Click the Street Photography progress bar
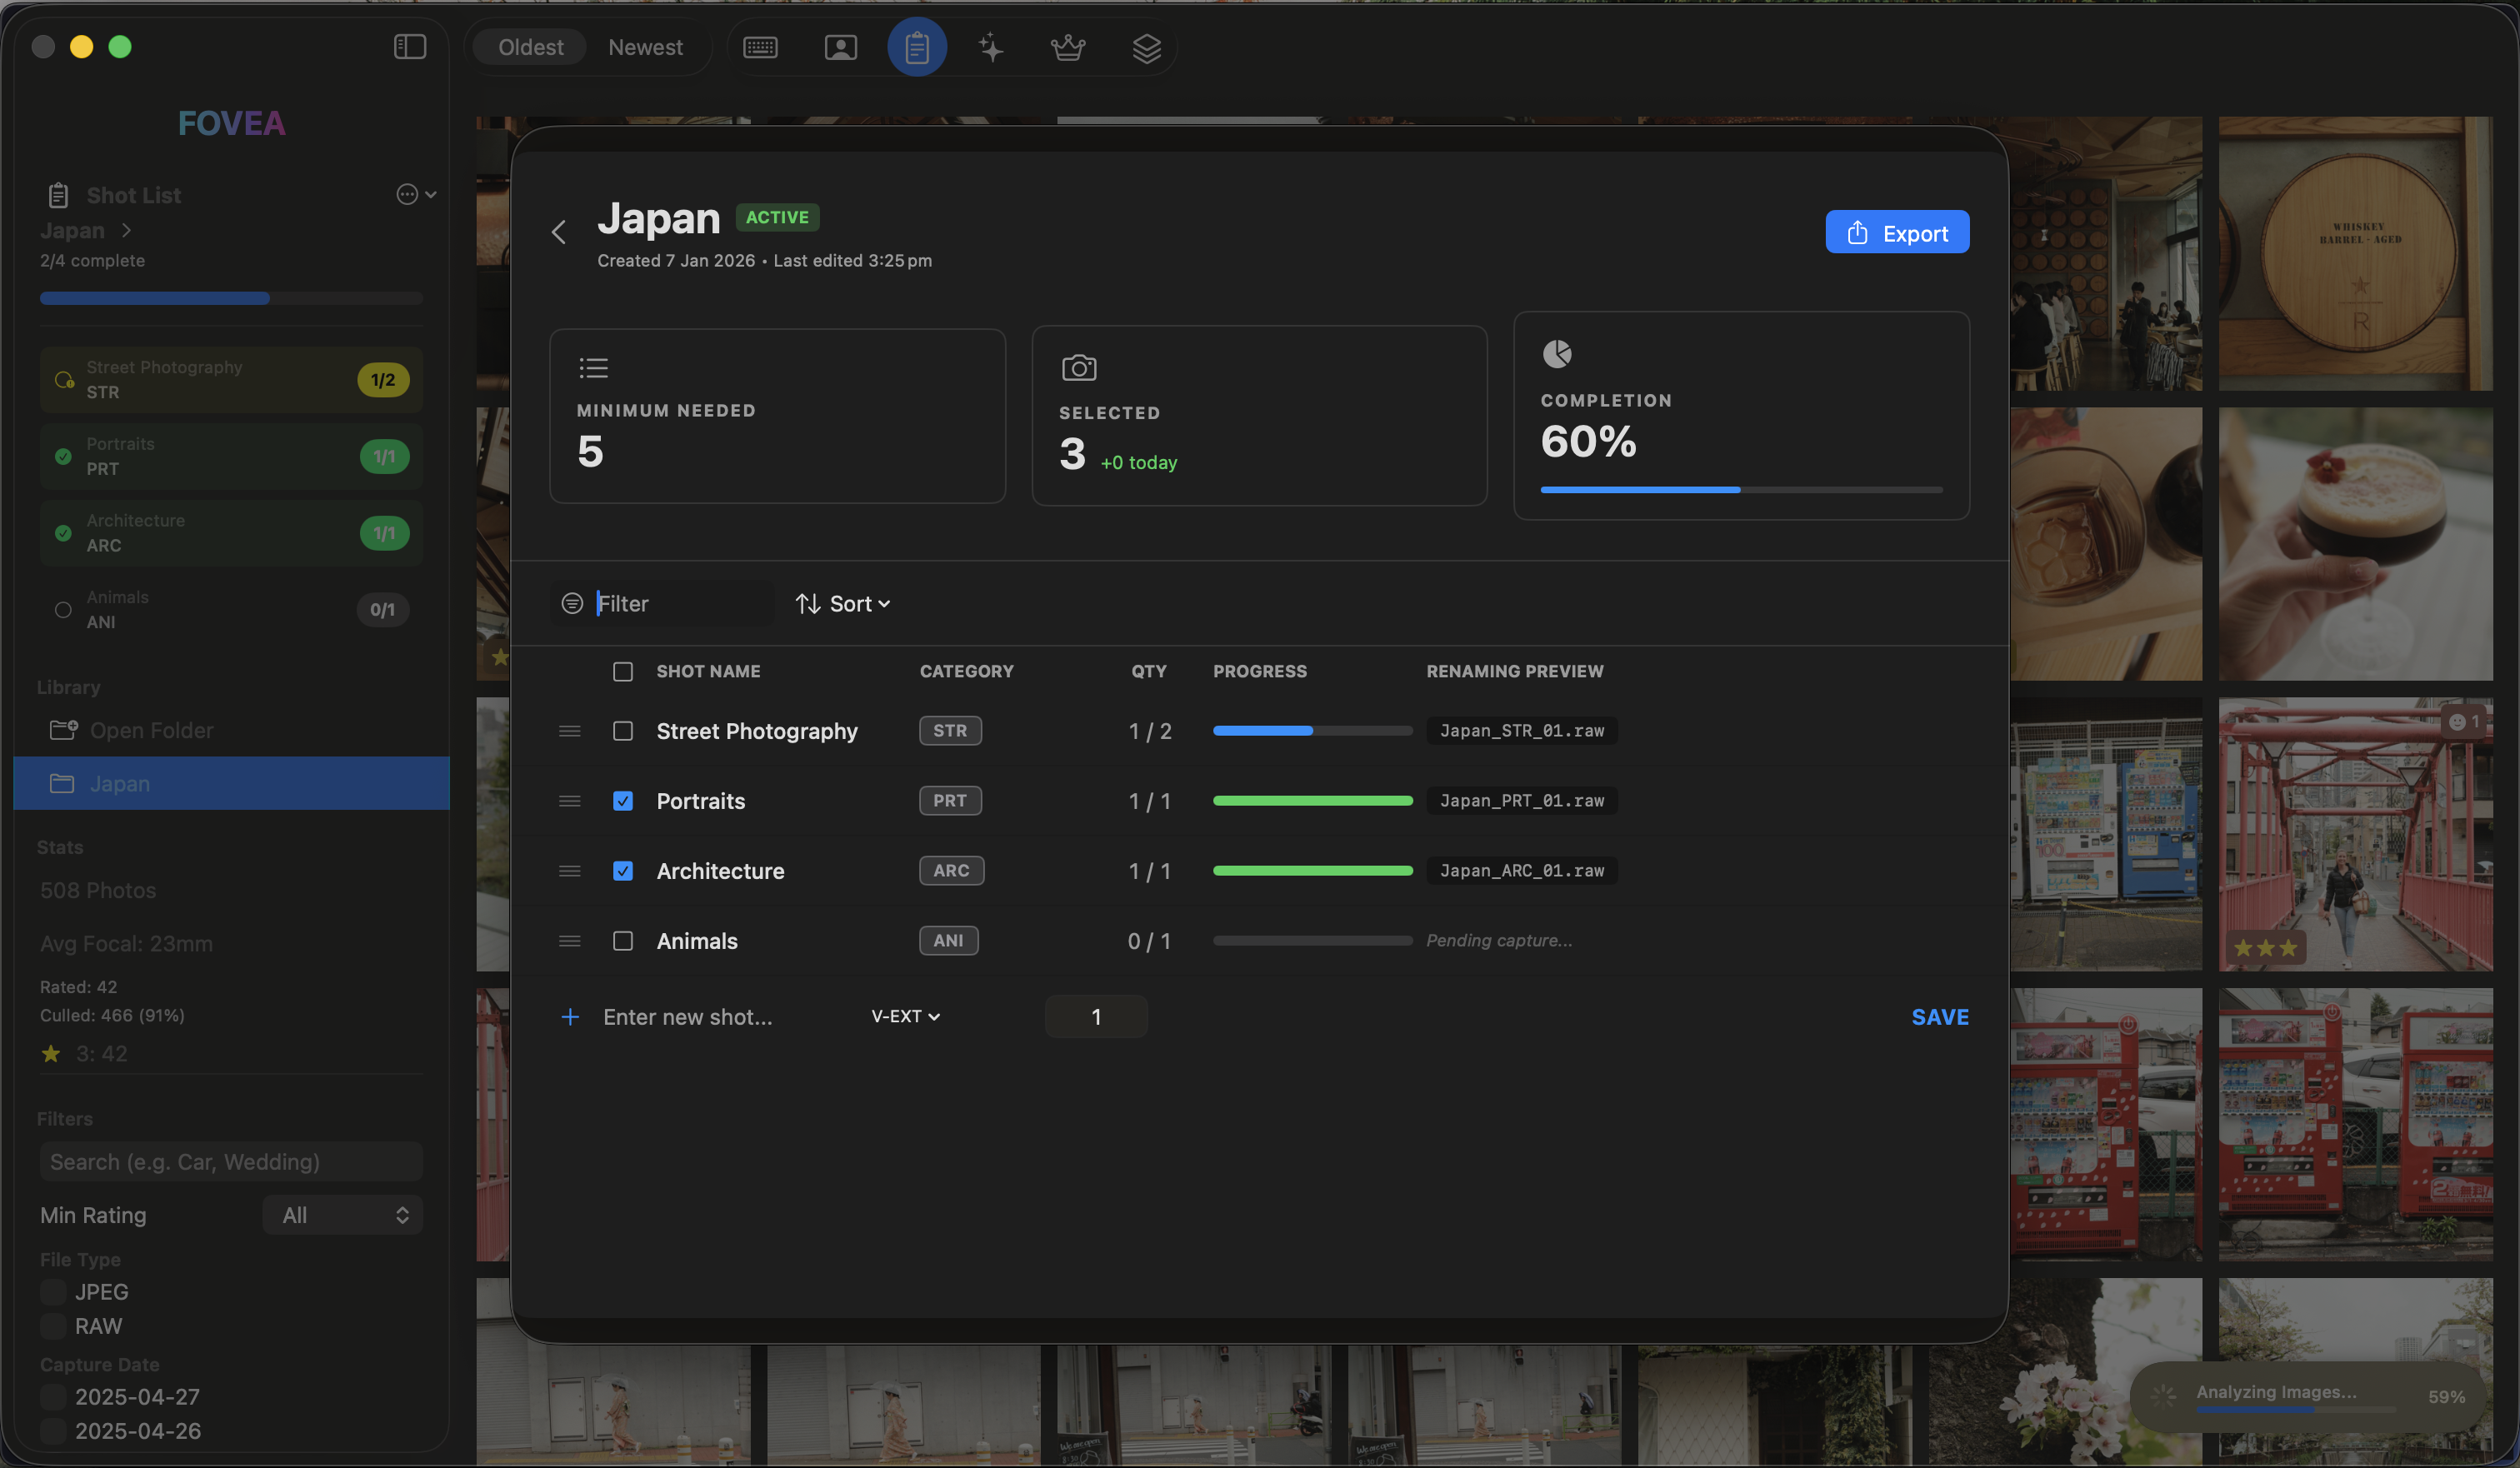 click(x=1311, y=730)
